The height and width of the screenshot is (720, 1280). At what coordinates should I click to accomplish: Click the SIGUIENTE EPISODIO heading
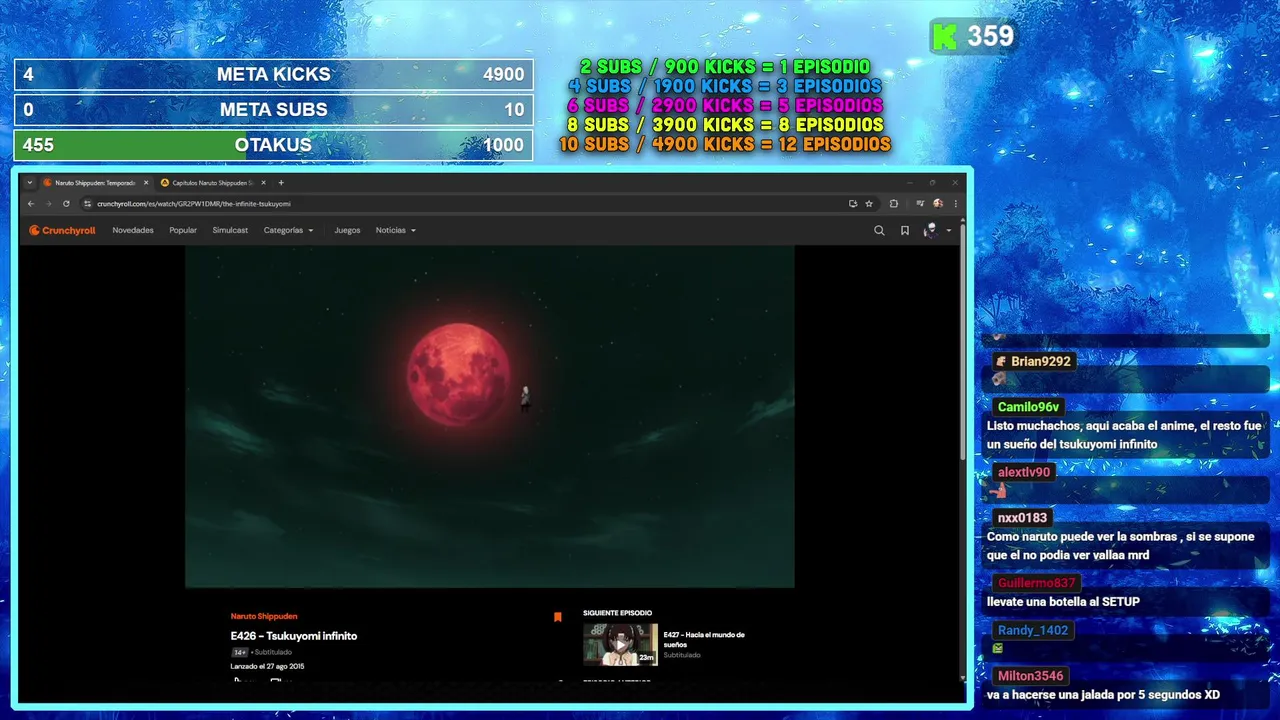[x=617, y=613]
